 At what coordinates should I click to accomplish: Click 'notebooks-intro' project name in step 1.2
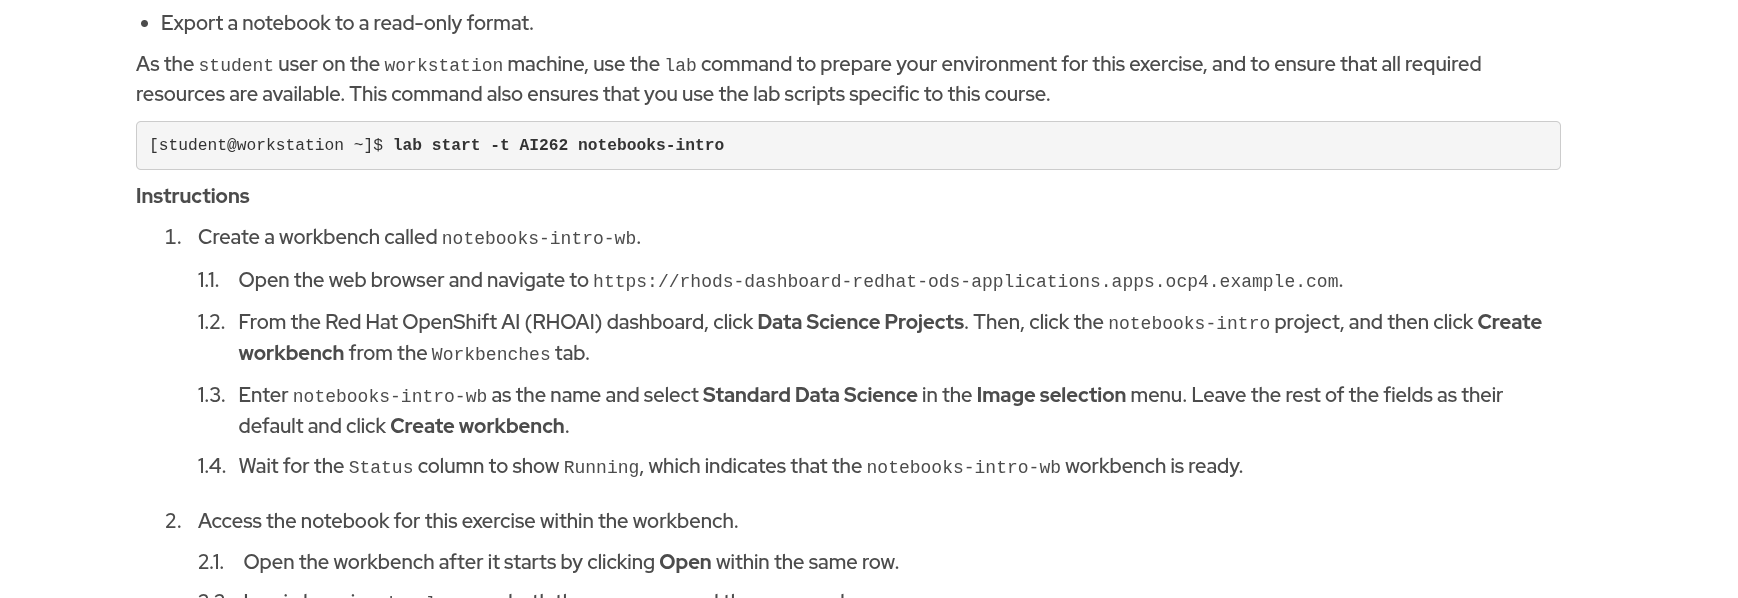[1188, 324]
